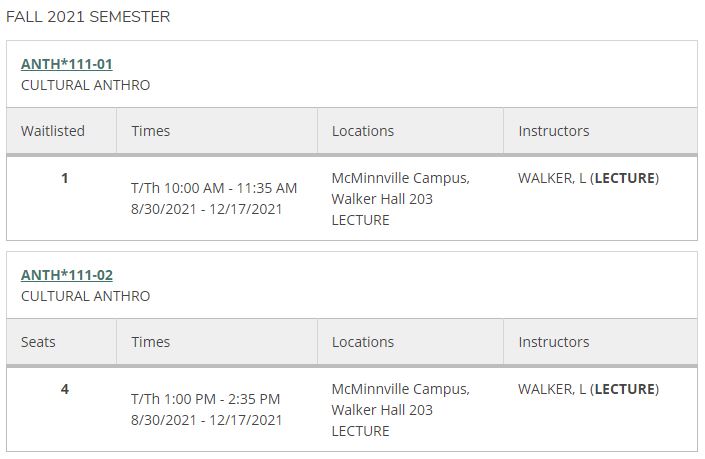Click the waitlisted count of 1

[65, 178]
